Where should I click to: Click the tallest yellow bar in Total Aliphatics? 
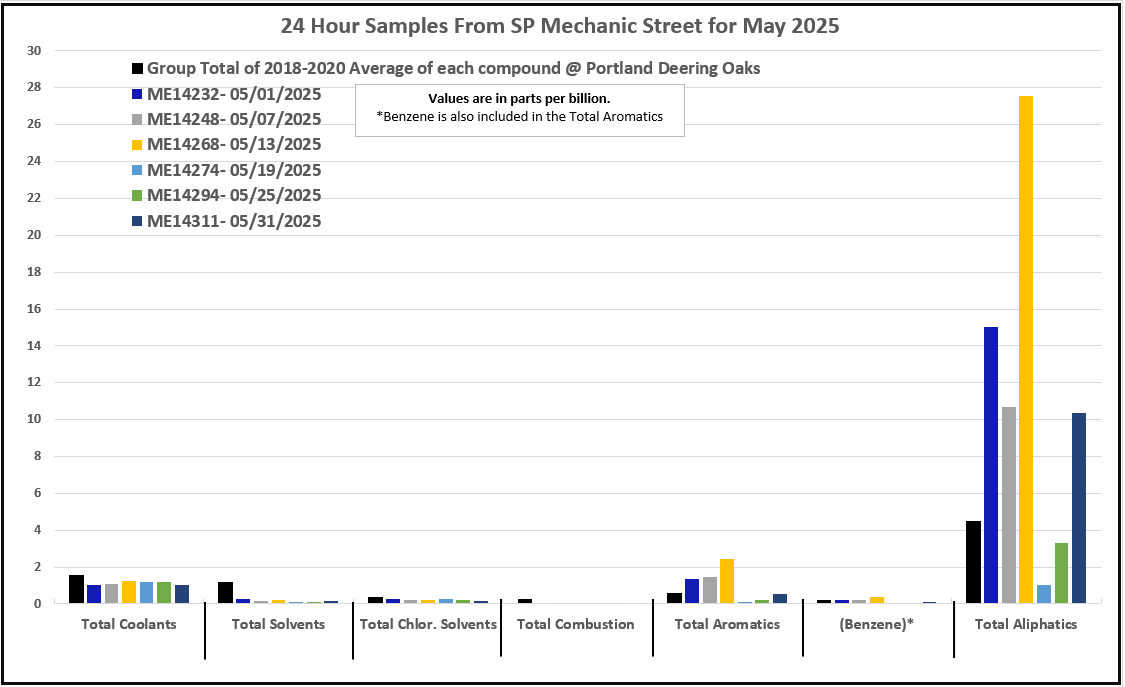1026,350
